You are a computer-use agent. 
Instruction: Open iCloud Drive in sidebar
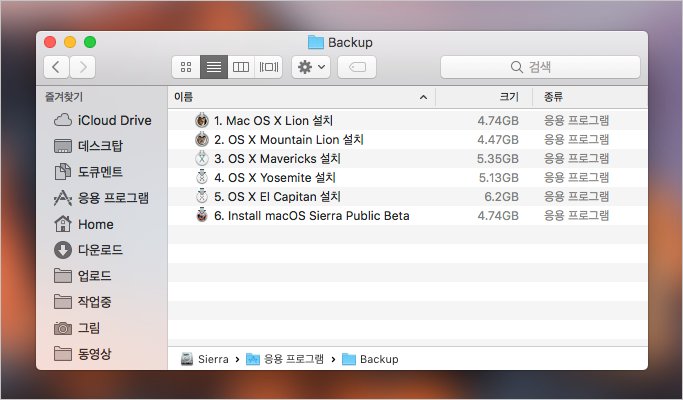point(103,120)
